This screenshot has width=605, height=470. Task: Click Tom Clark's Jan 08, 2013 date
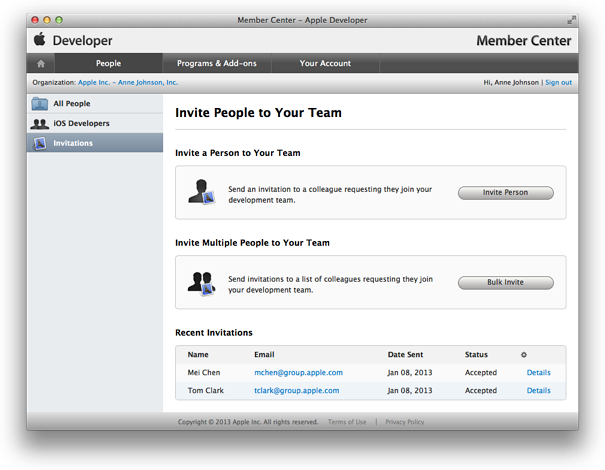(x=410, y=391)
